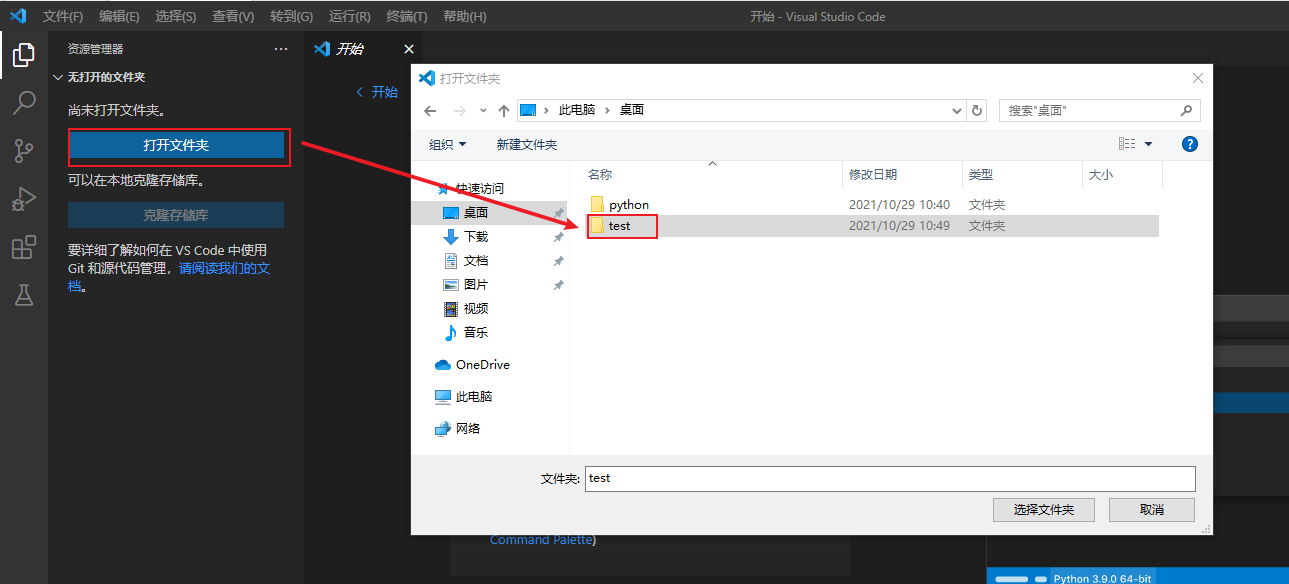Click 桌面 in the address breadcrumb
This screenshot has width=1289, height=584.
tap(632, 110)
